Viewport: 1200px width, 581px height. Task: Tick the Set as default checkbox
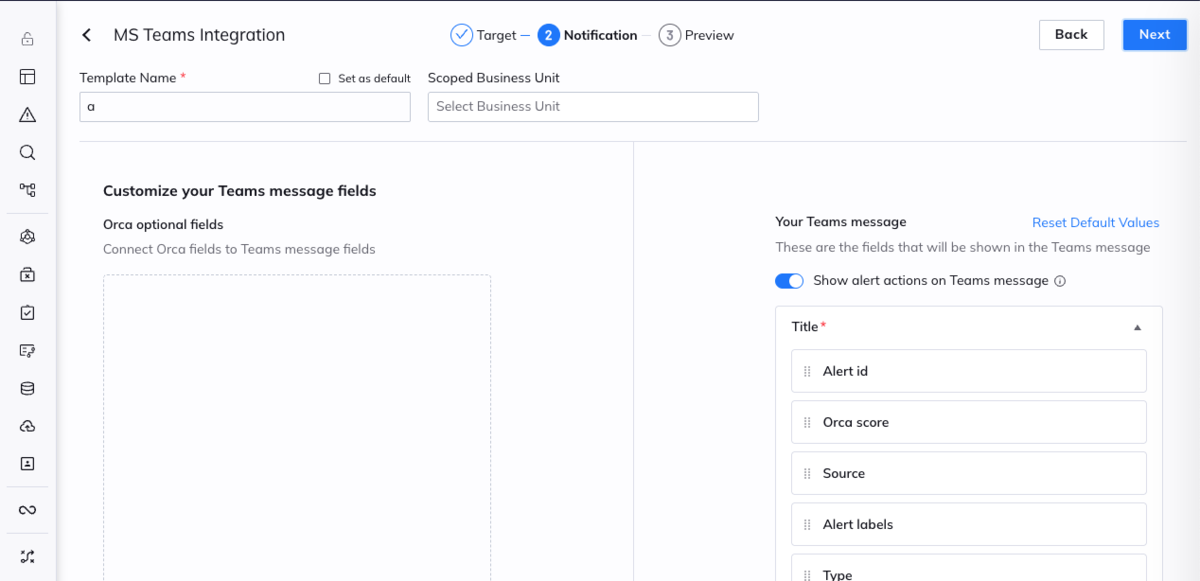[324, 79]
